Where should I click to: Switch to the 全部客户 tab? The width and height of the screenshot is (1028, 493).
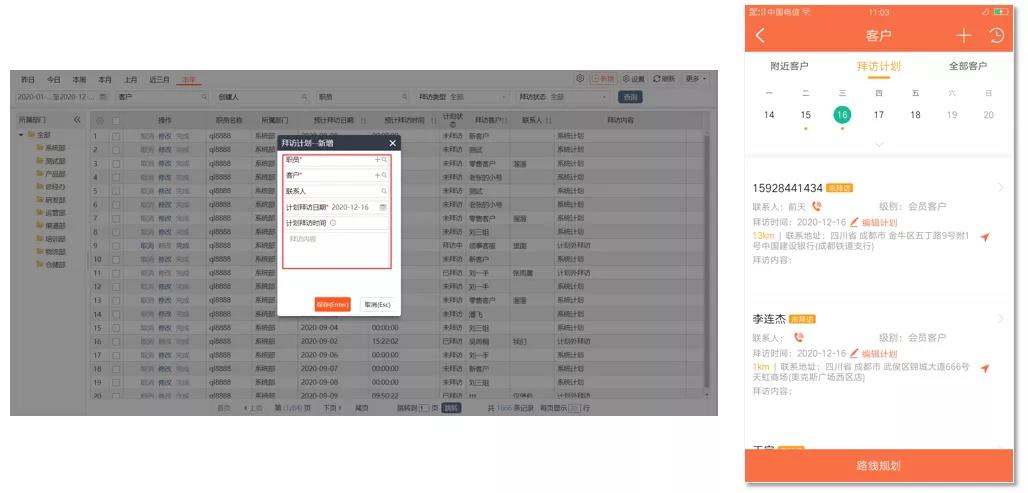[x=968, y=66]
